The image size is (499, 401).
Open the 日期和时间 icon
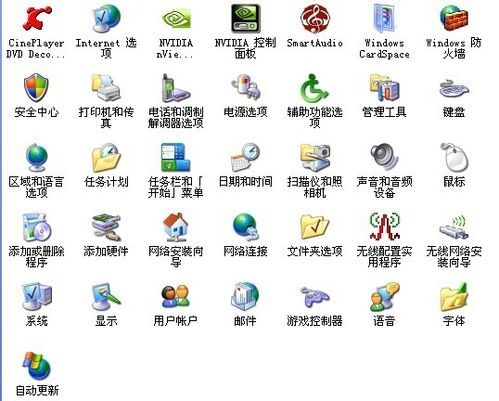point(245,158)
